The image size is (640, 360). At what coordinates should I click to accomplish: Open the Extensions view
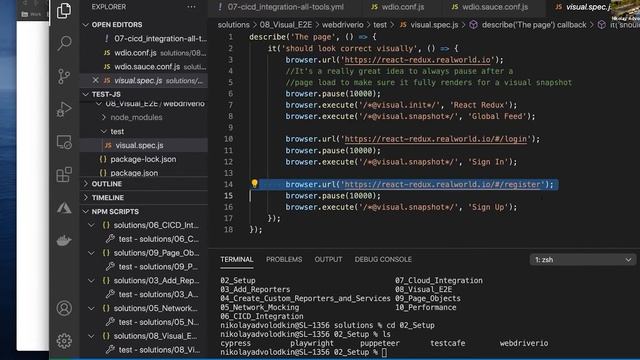(x=64, y=175)
